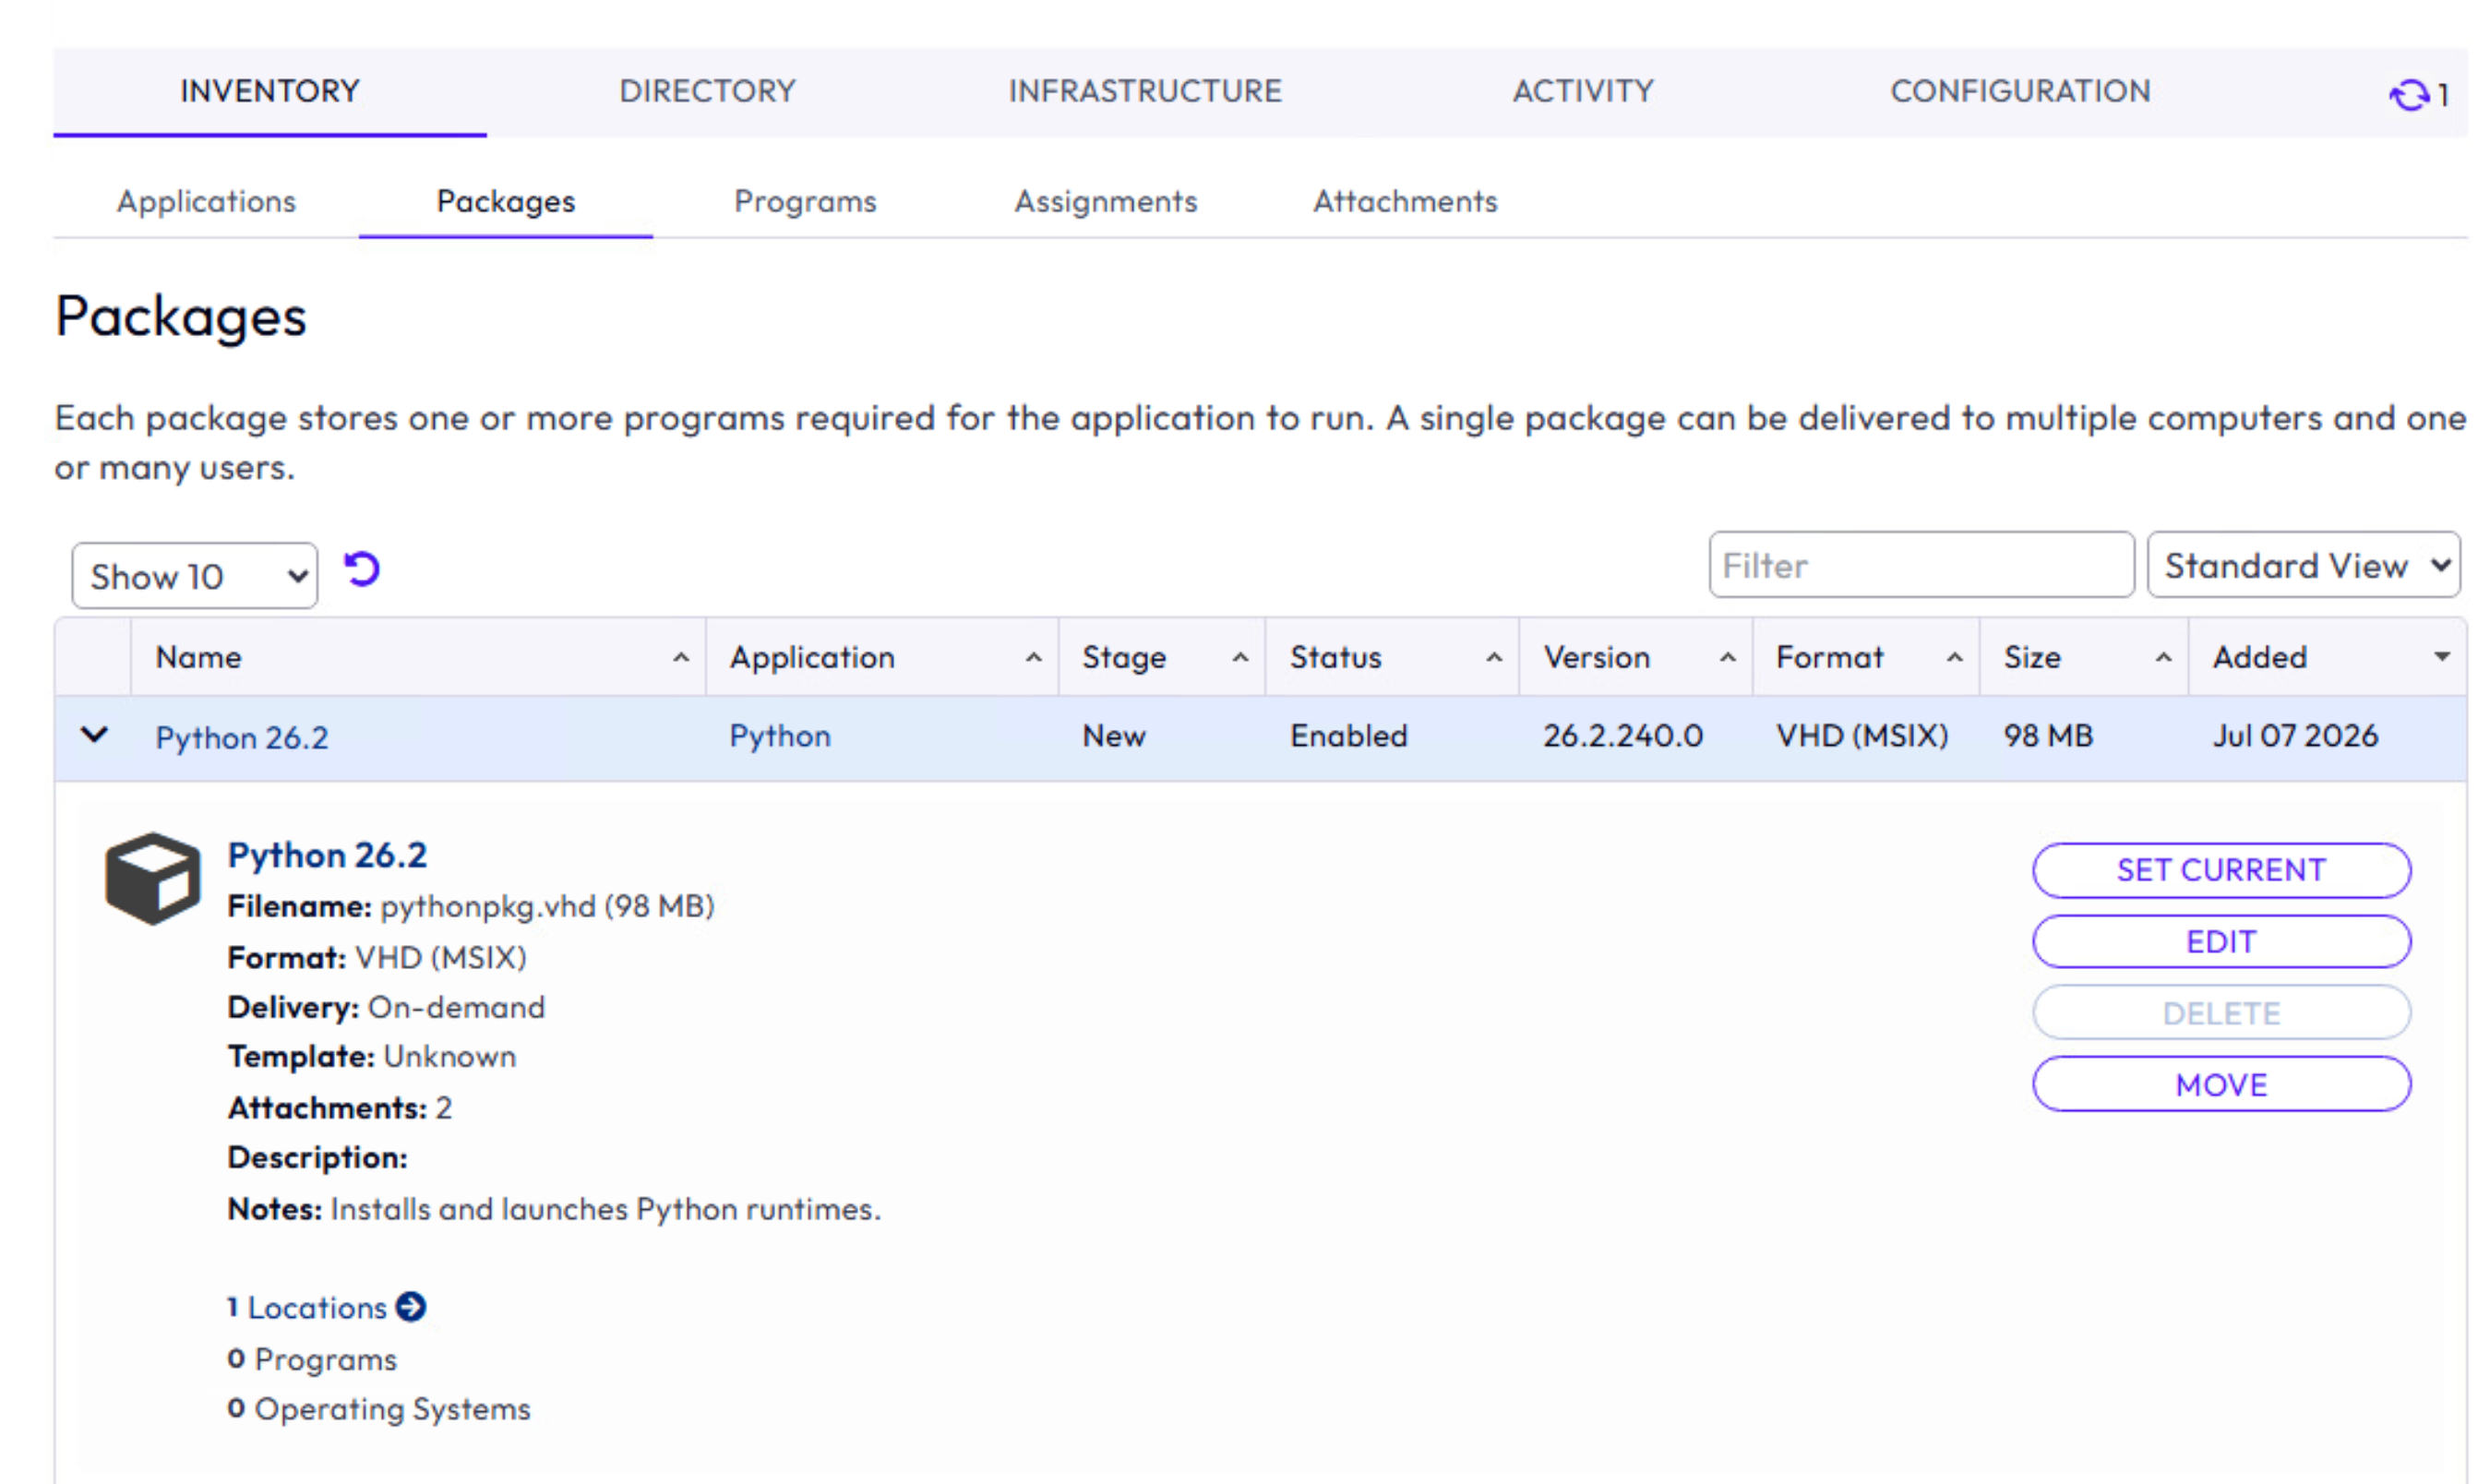Sort the table by Version column
Image resolution: width=2490 pixels, height=1484 pixels.
click(1636, 657)
